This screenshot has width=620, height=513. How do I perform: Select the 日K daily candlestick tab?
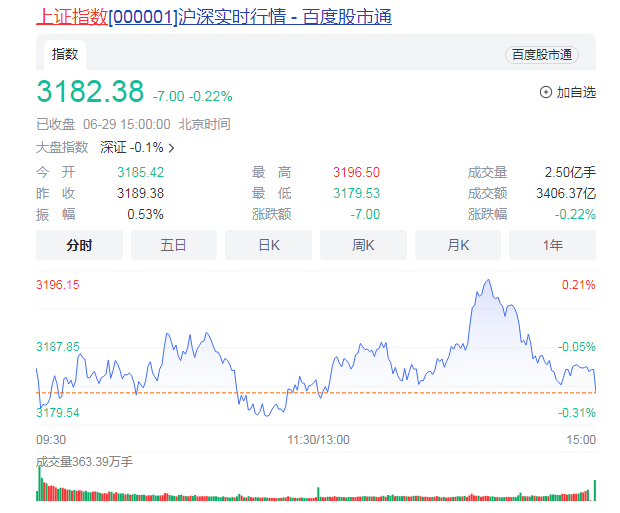(268, 245)
